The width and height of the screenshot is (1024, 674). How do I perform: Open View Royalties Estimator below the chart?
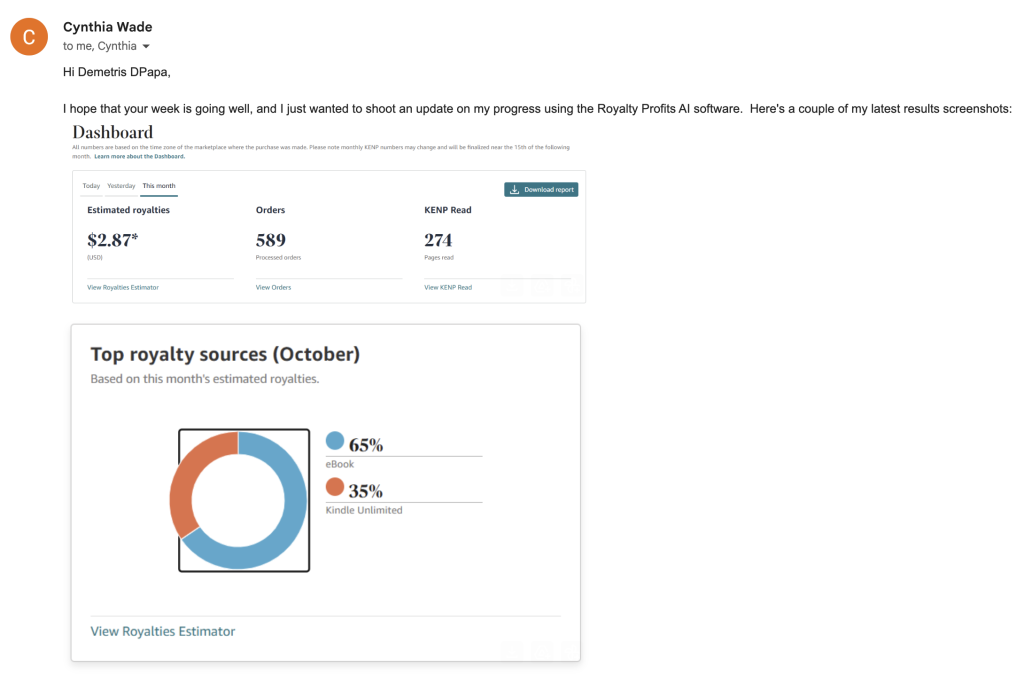(163, 631)
